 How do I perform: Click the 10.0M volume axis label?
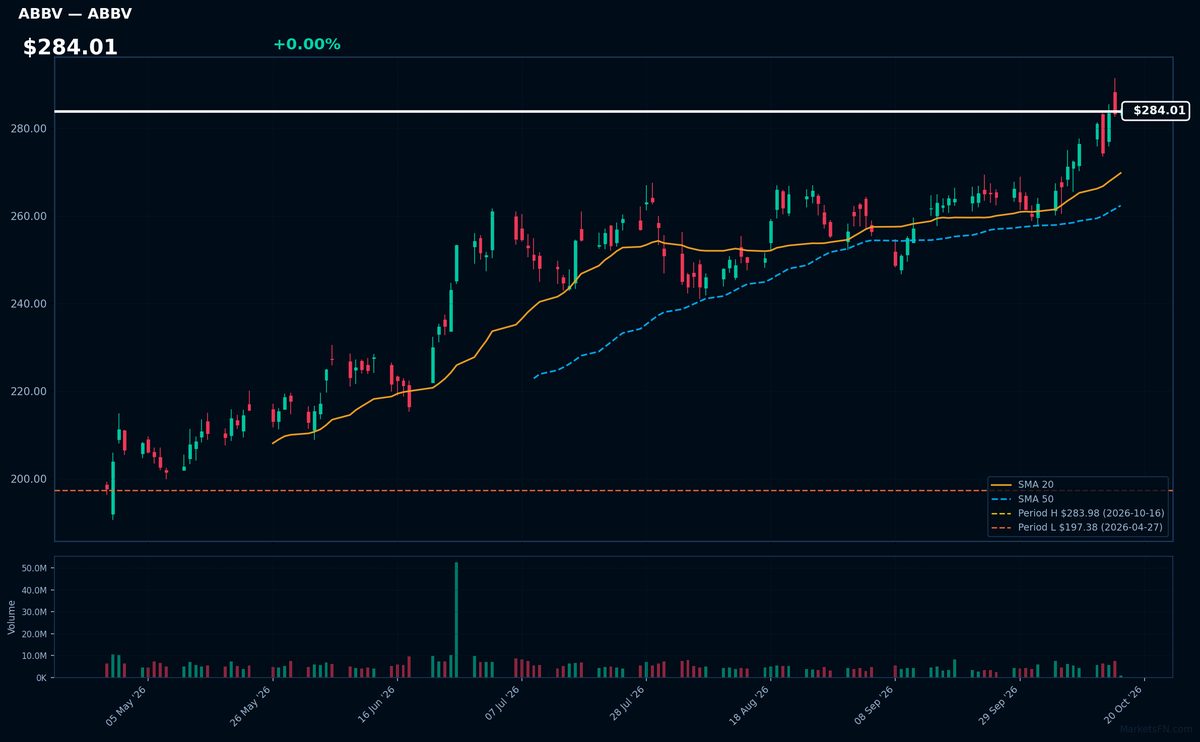(35, 656)
